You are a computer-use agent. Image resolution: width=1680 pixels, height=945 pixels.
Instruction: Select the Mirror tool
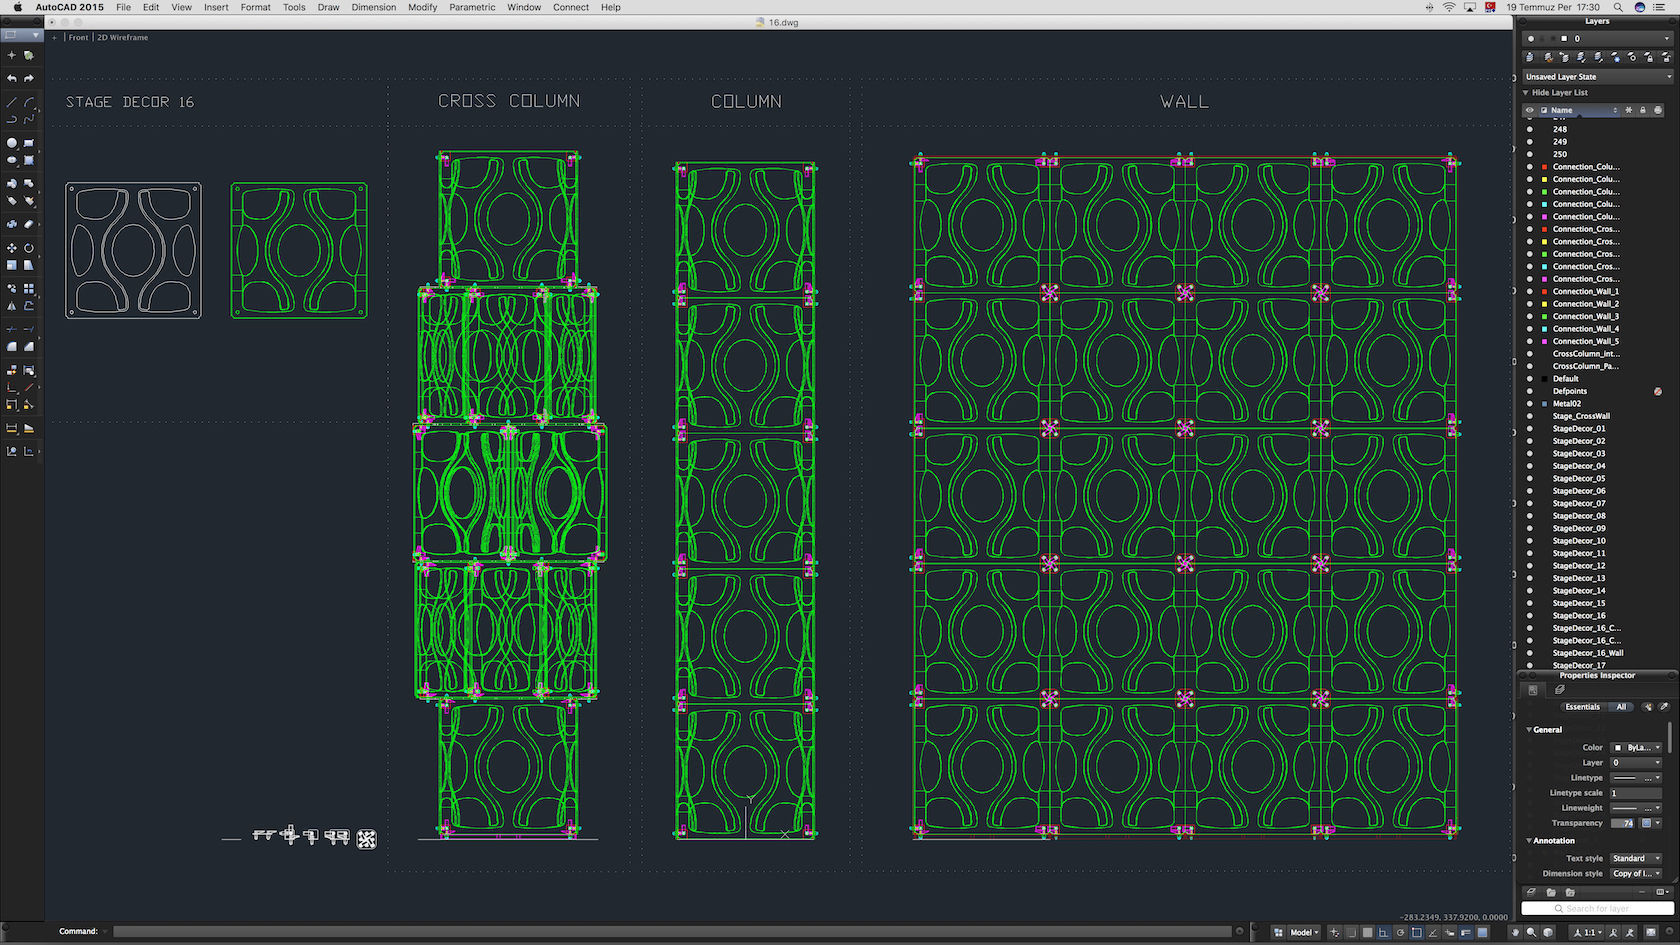point(12,306)
